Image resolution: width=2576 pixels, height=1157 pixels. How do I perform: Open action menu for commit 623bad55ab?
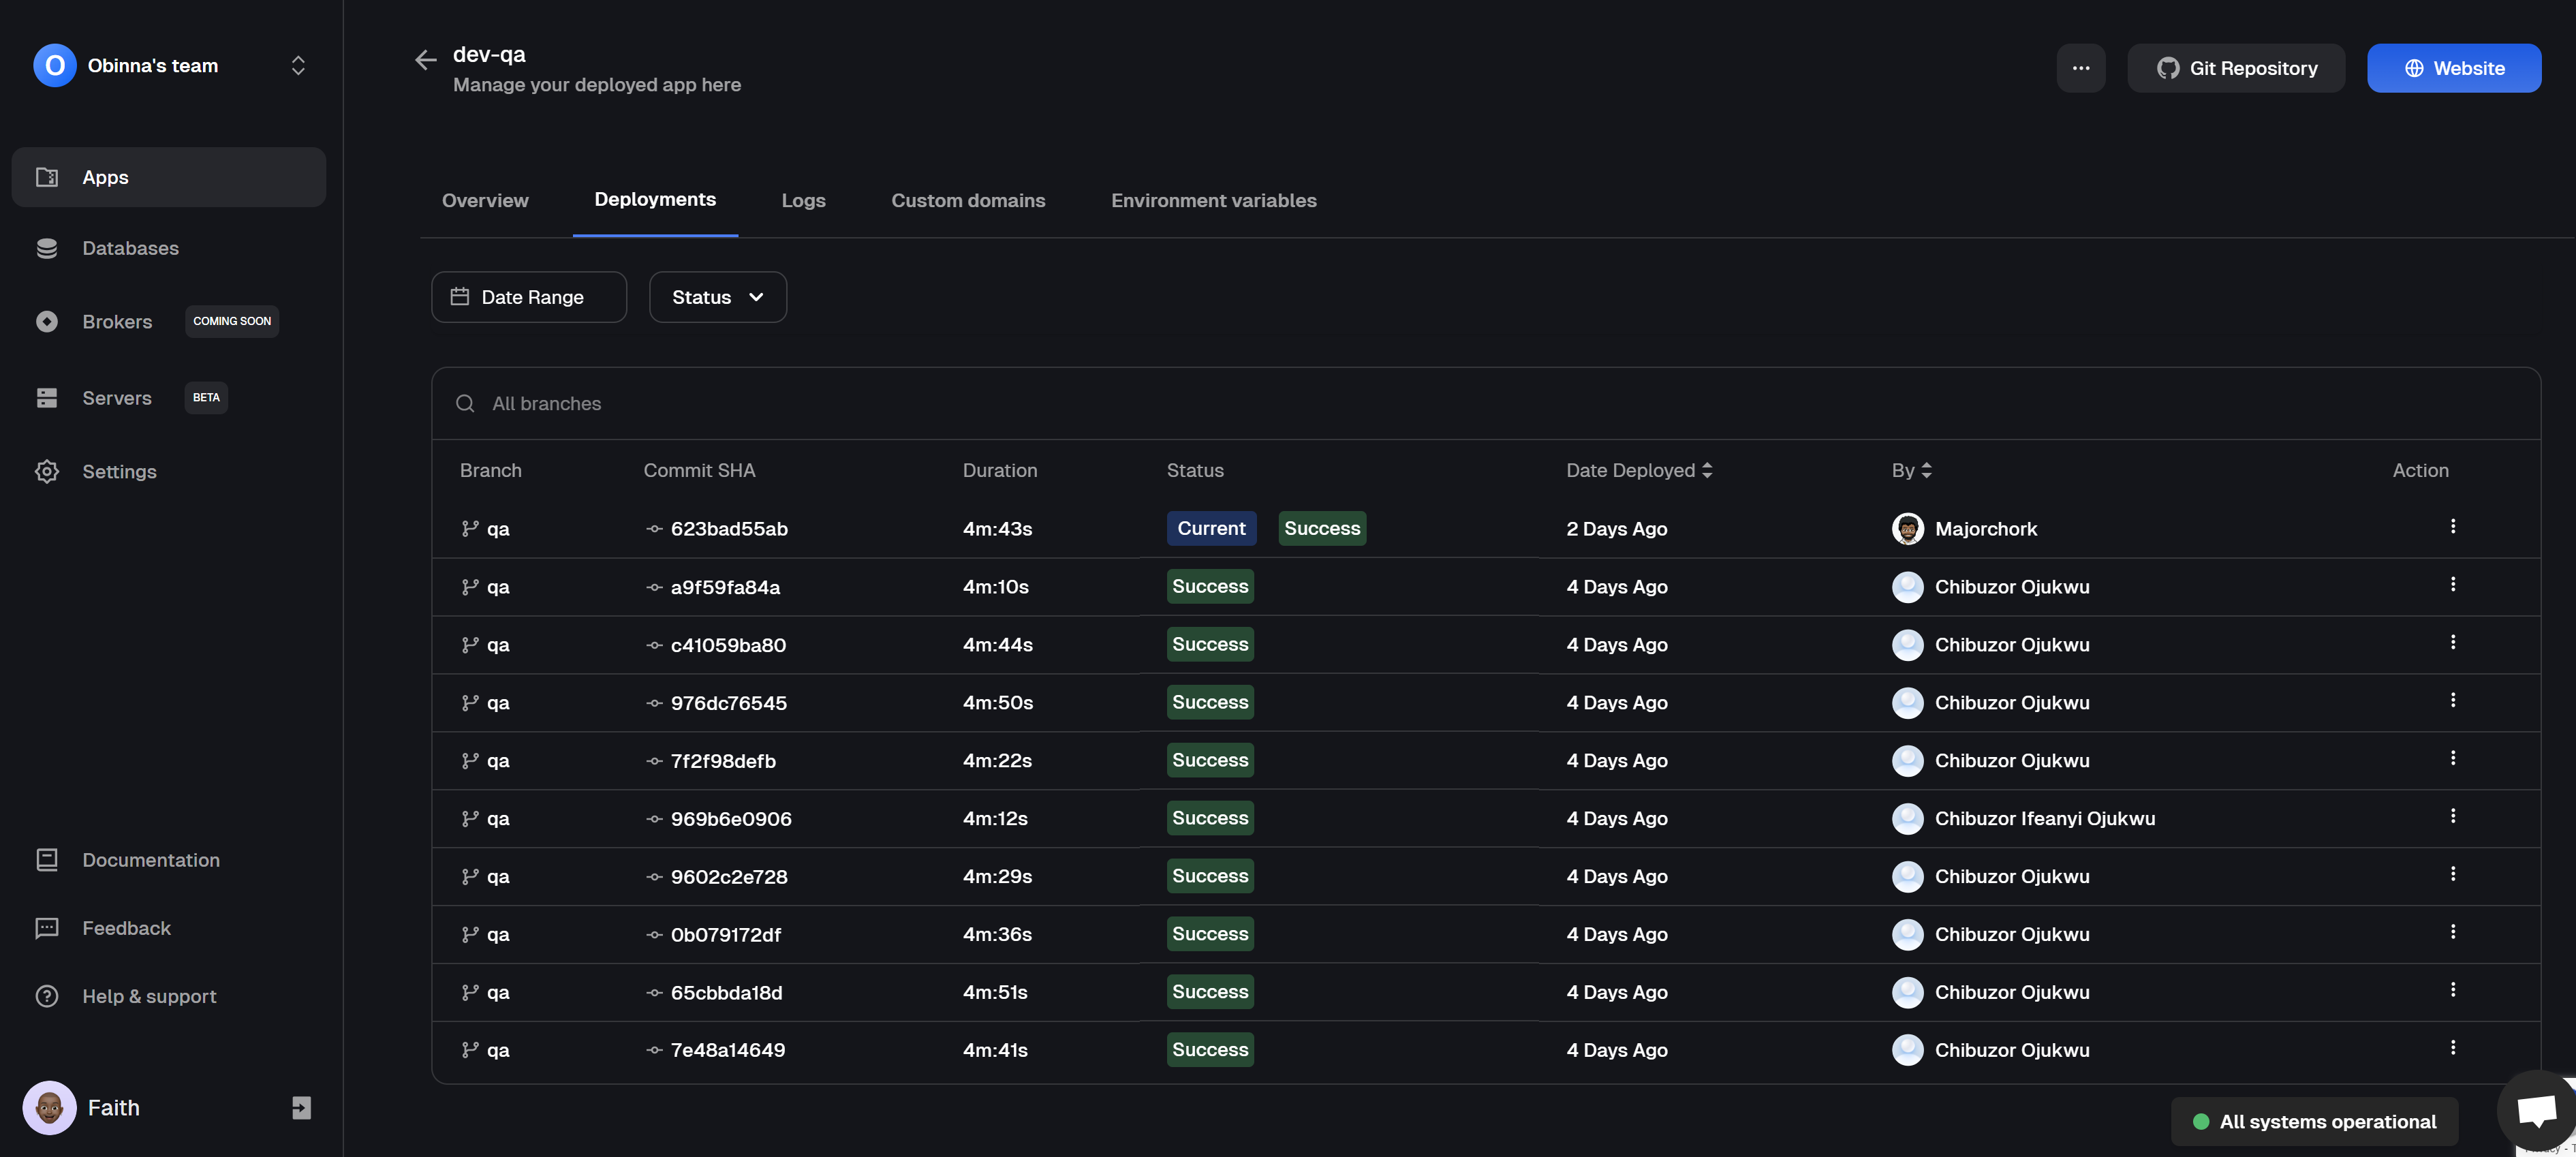coord(2452,526)
